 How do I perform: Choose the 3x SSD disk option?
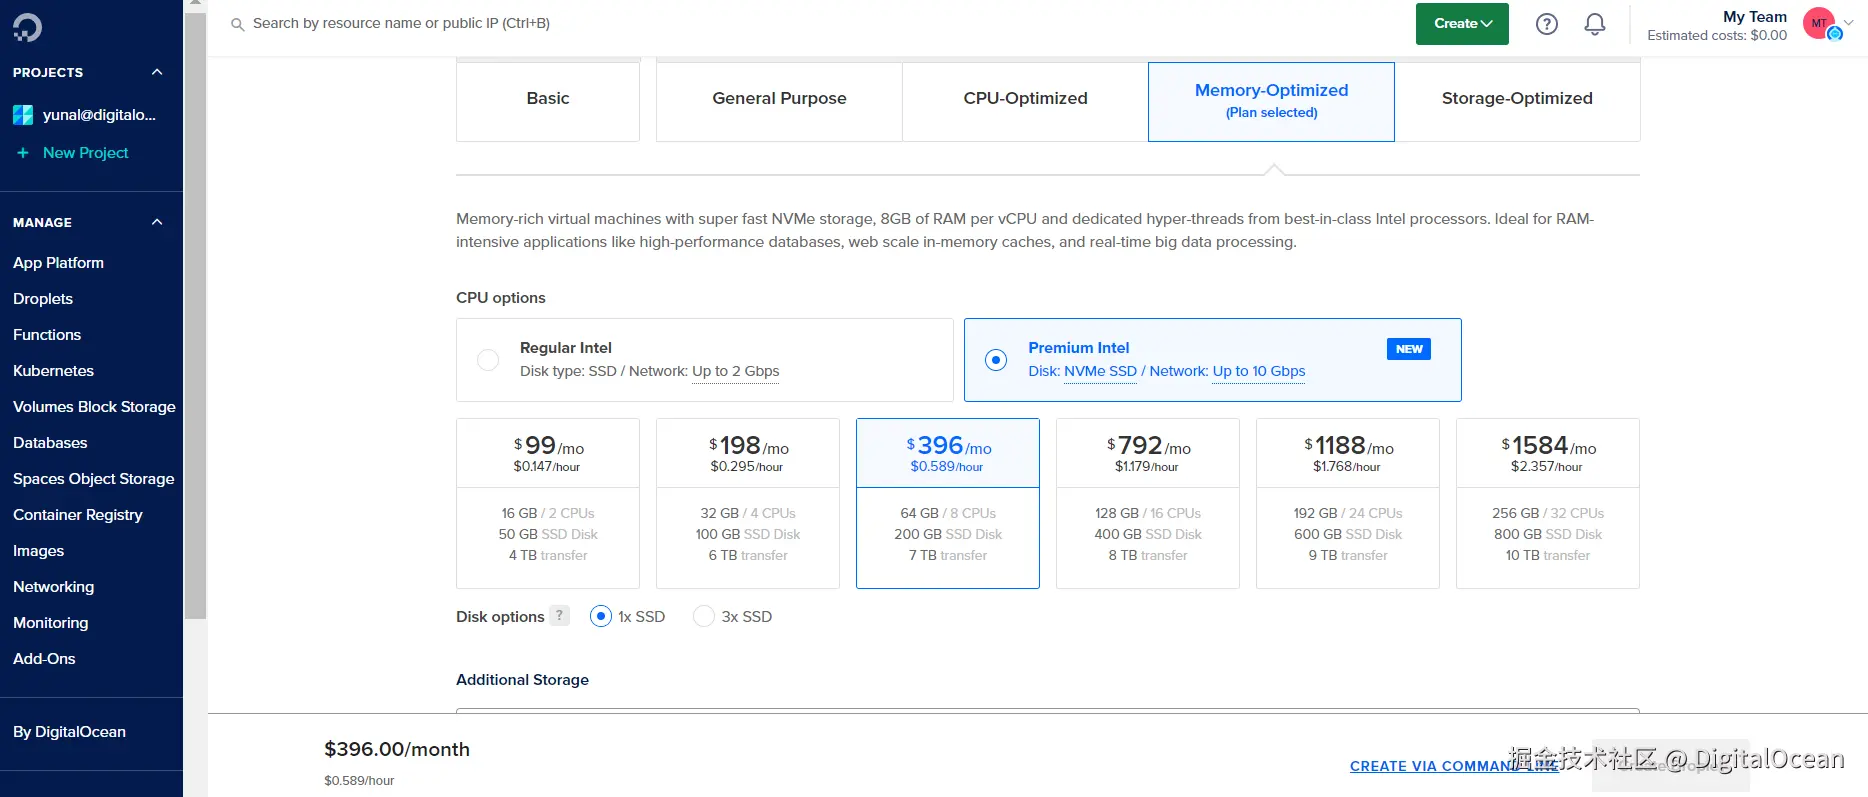pos(704,617)
